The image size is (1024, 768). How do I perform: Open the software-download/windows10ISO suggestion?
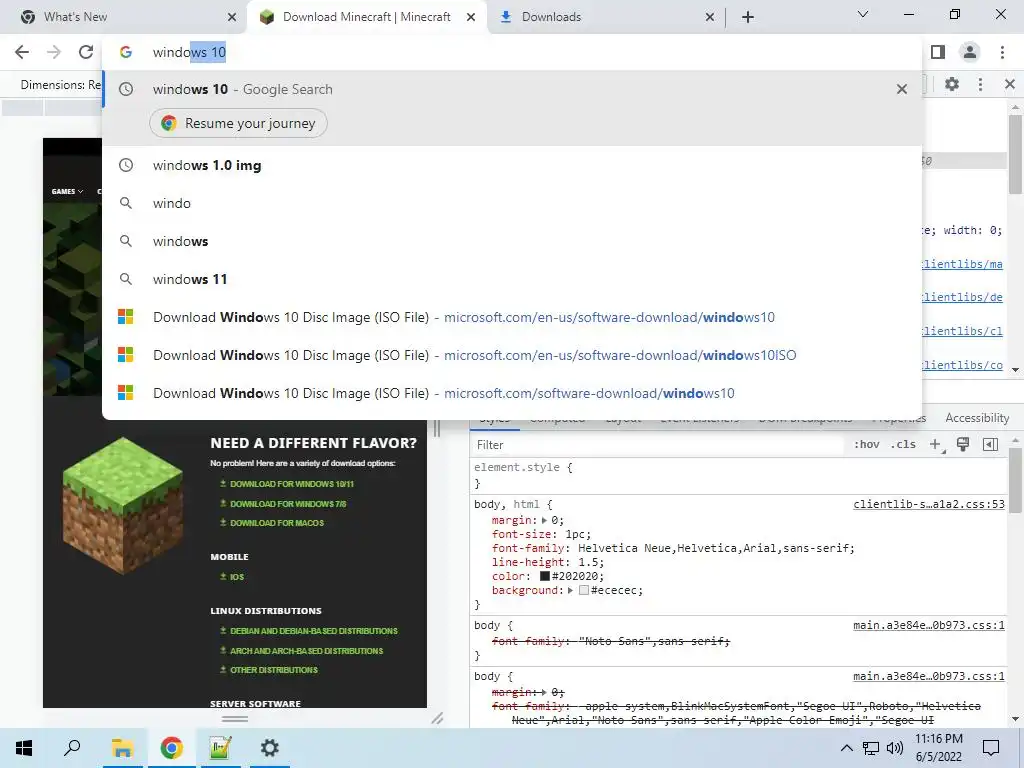512,355
